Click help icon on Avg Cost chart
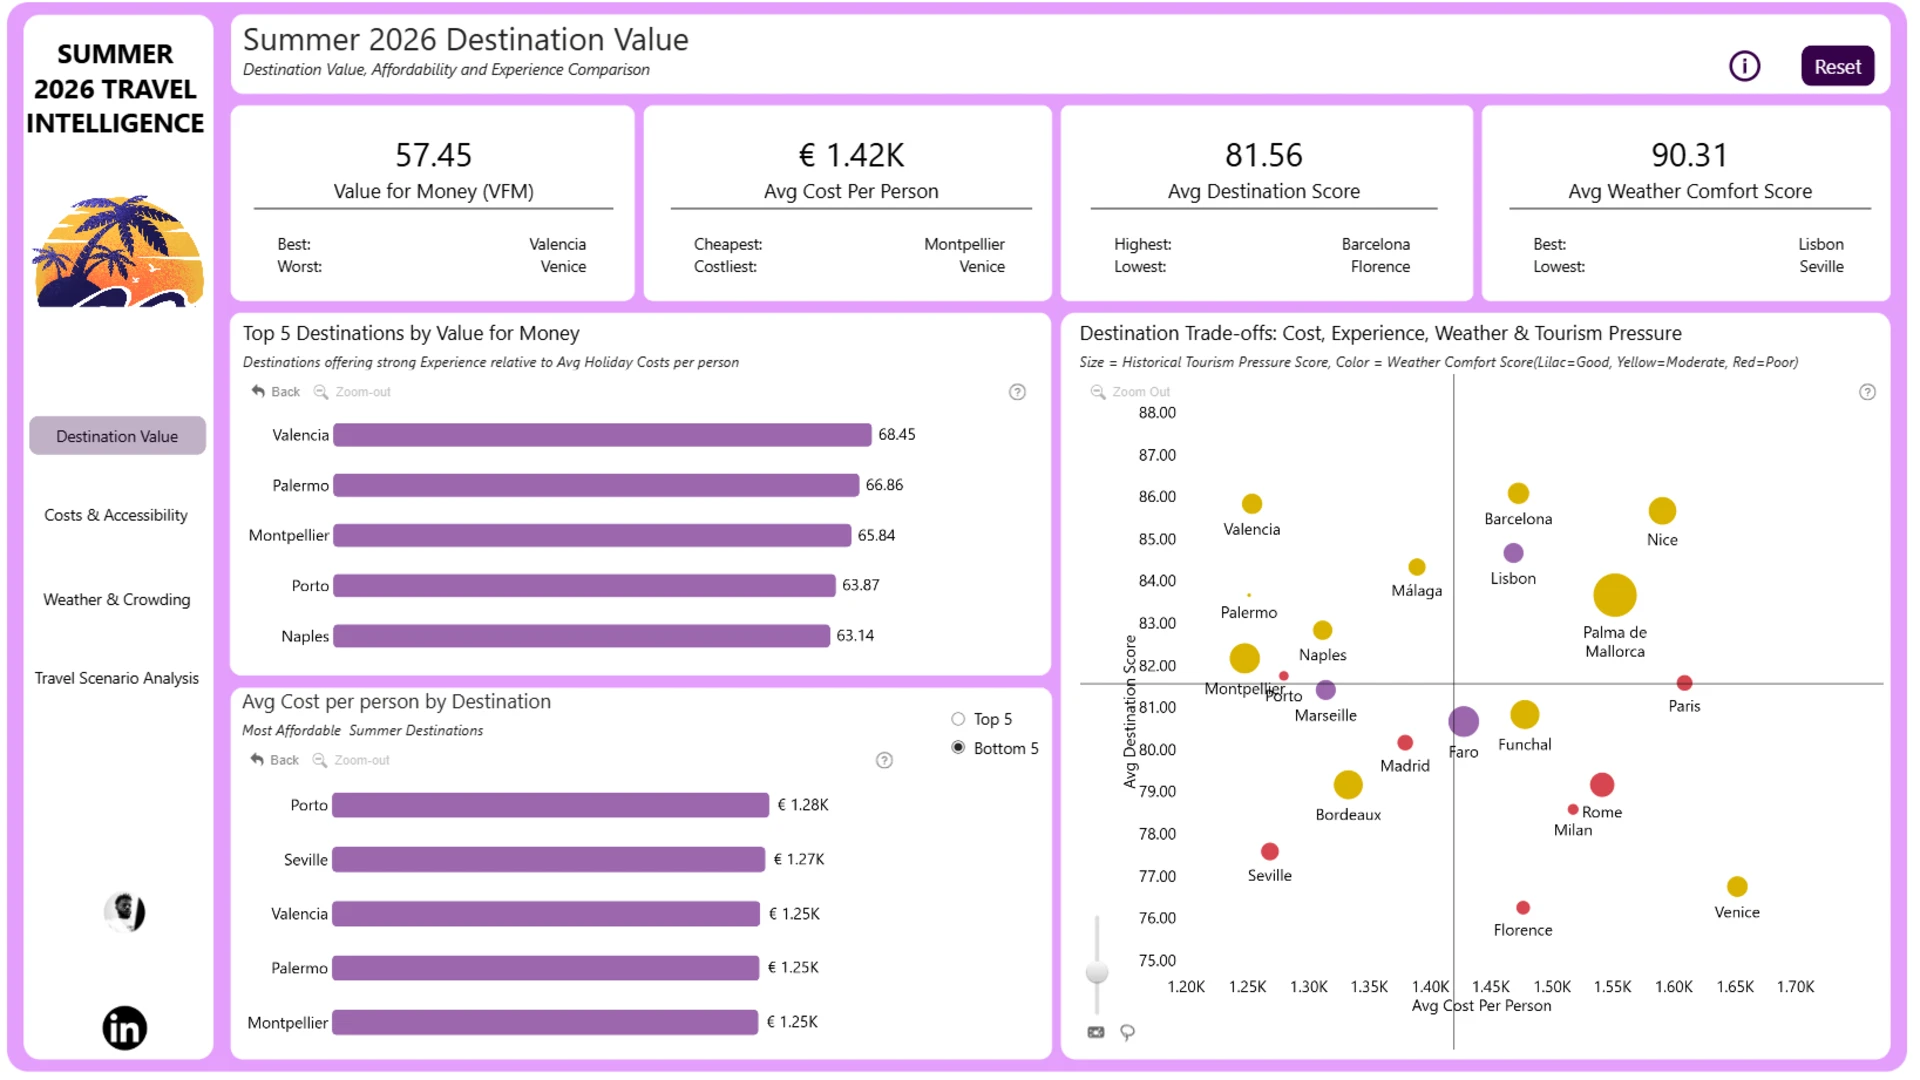The width and height of the screenshot is (1920, 1080). (x=884, y=760)
